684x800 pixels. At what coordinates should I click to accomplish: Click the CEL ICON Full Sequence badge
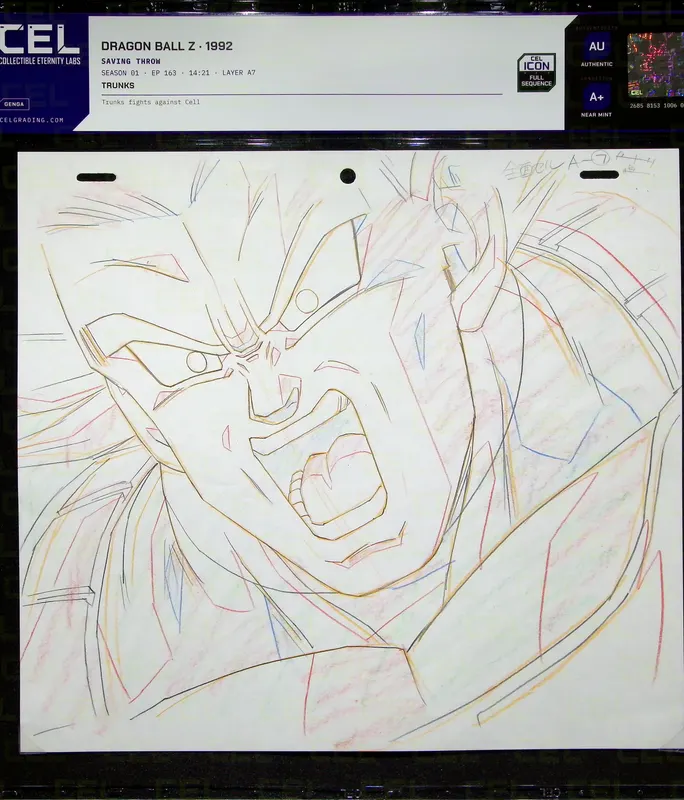pos(536,72)
